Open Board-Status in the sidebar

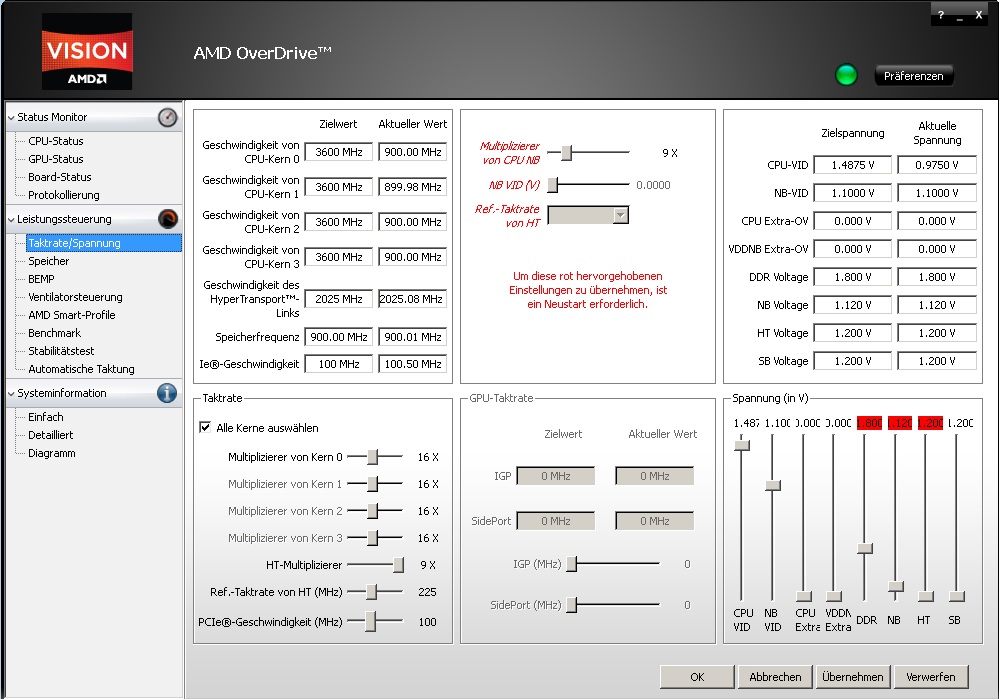pos(60,177)
